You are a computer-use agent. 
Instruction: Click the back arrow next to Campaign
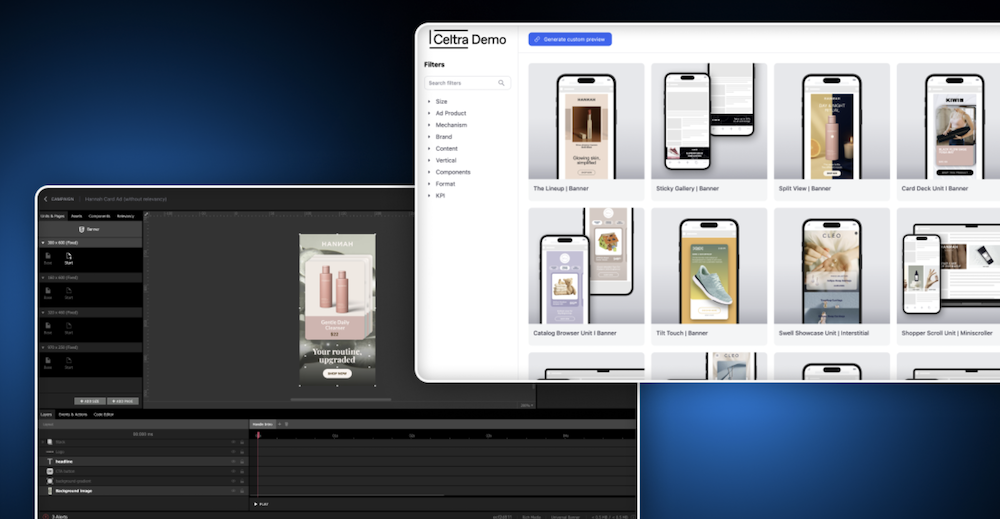[x=46, y=199]
